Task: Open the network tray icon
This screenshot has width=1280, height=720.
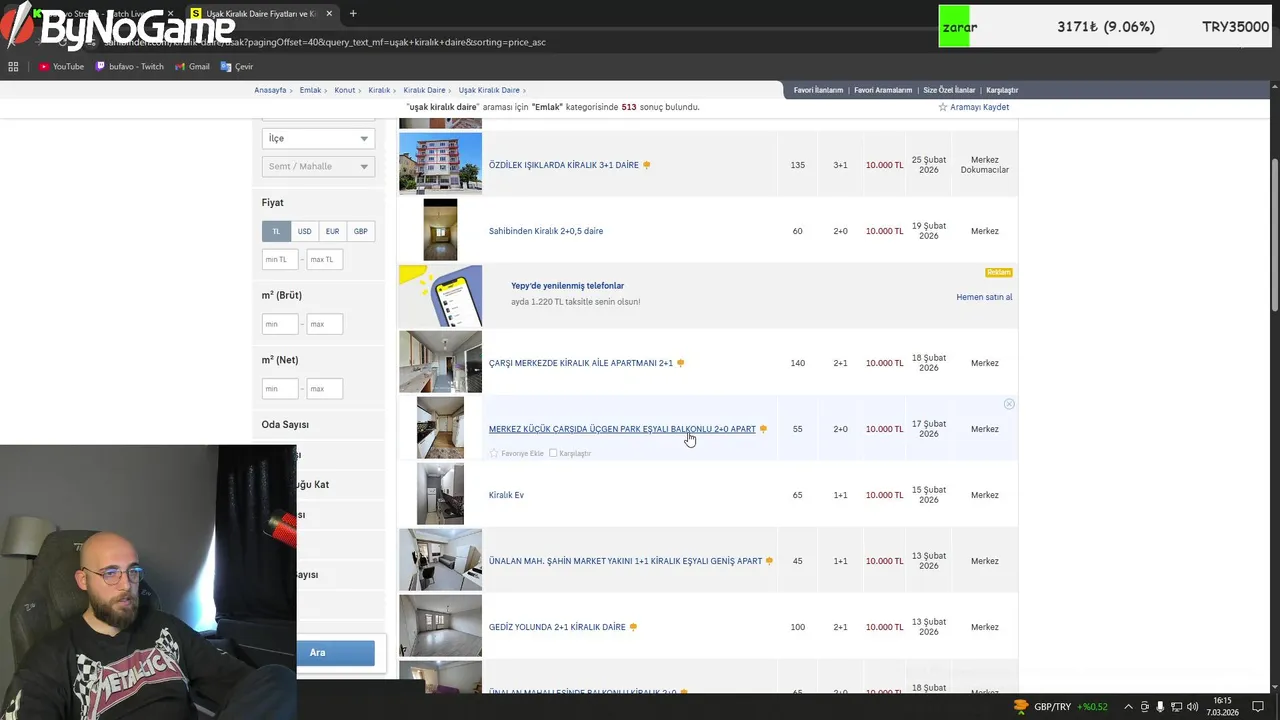Action: tap(1177, 707)
